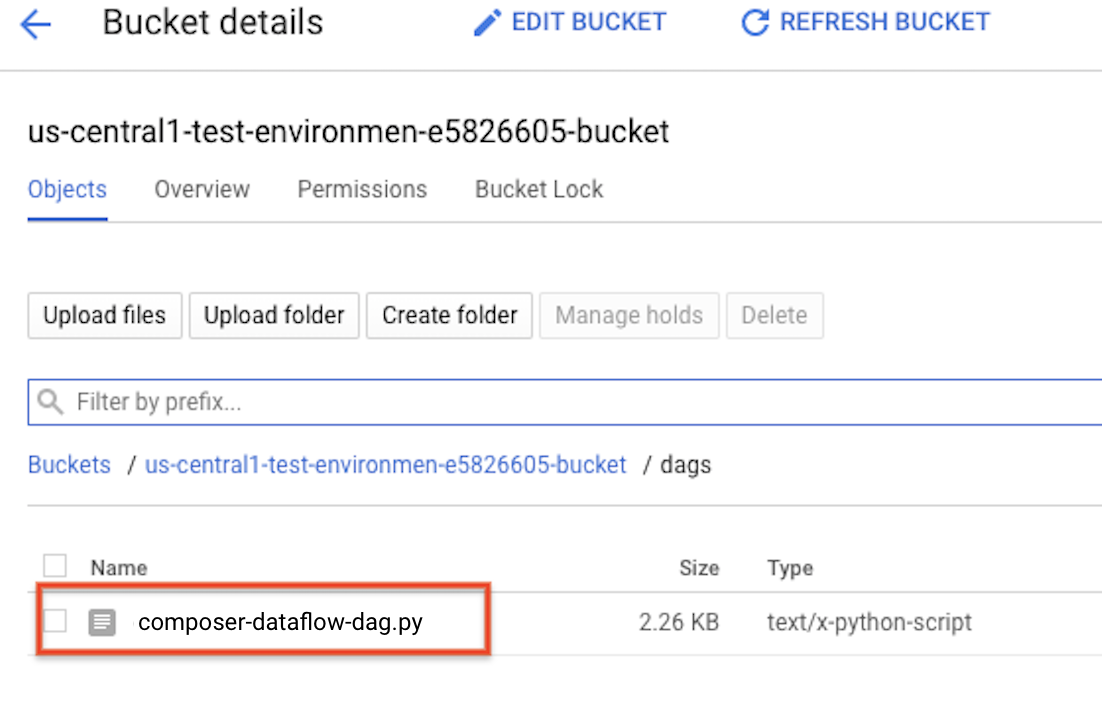
Task: Click Create folder
Action: click(x=448, y=315)
